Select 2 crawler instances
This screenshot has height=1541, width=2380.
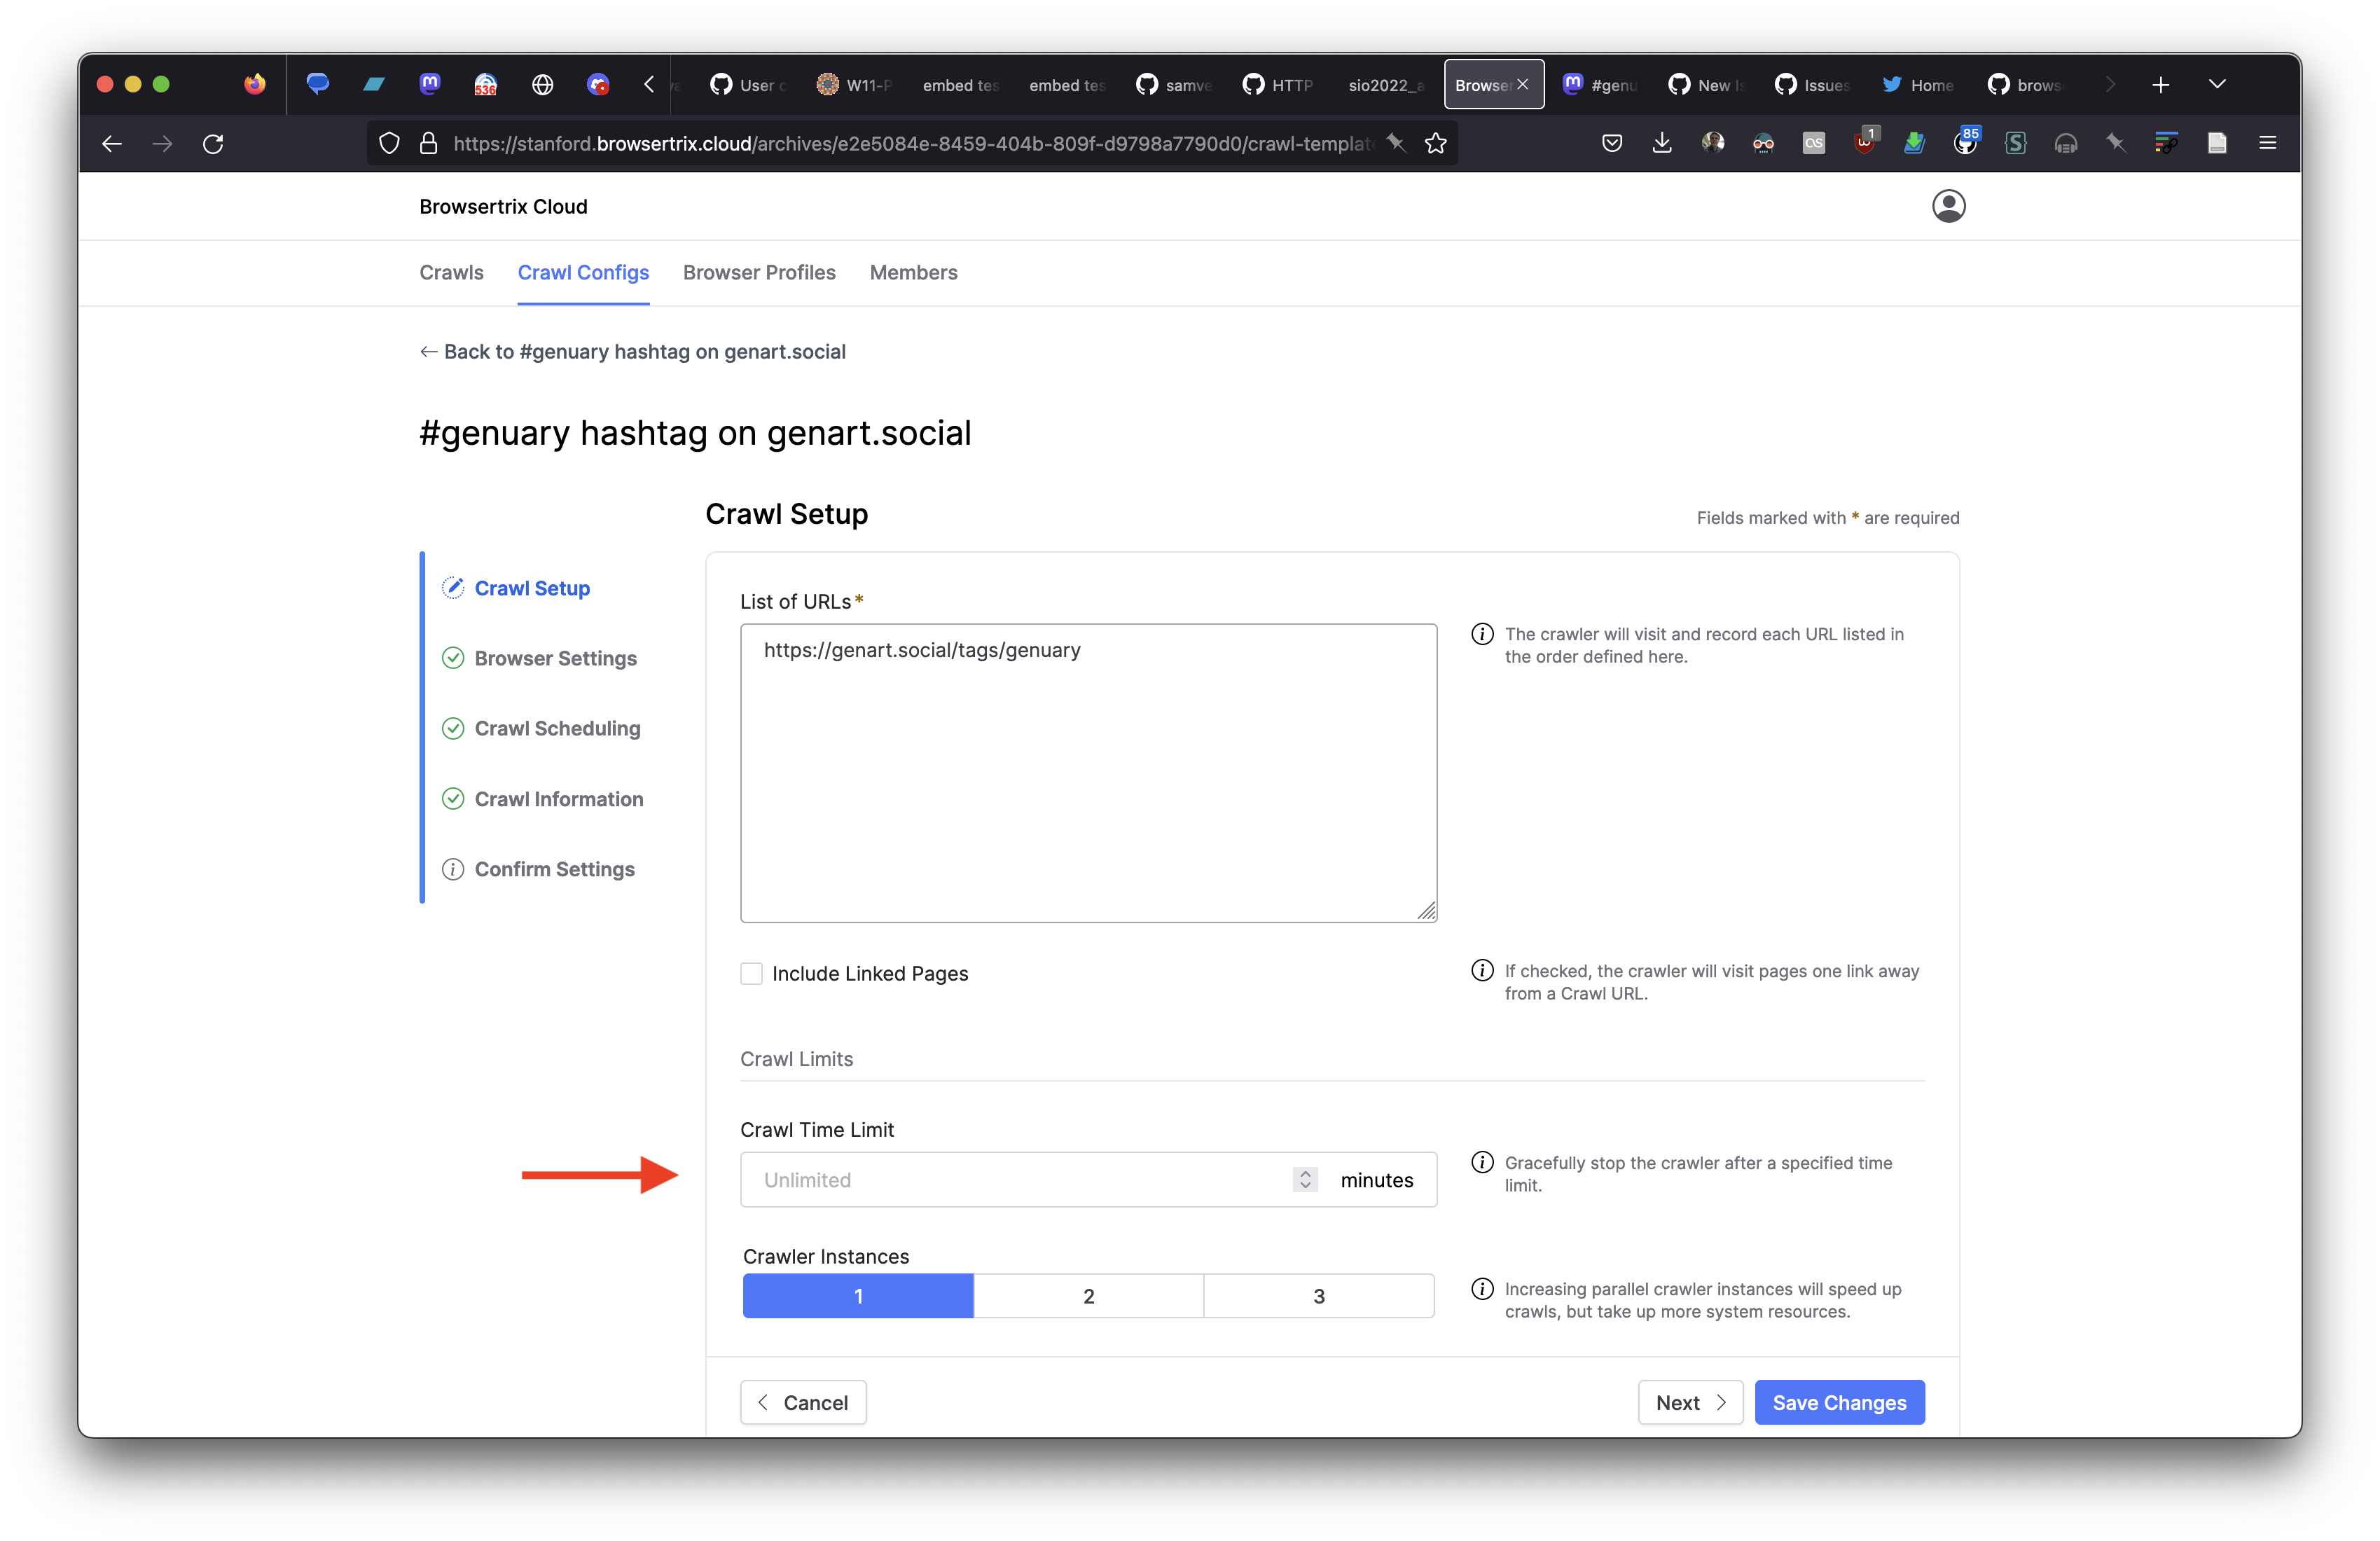(x=1088, y=1295)
